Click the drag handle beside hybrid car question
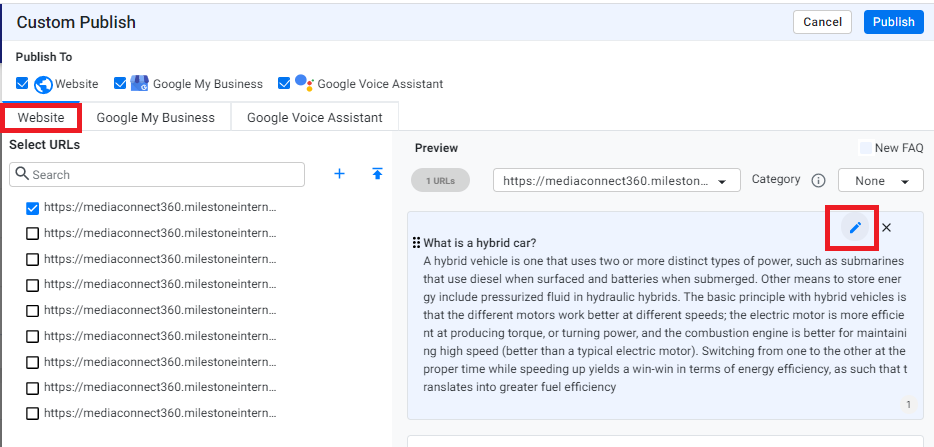 [x=416, y=243]
